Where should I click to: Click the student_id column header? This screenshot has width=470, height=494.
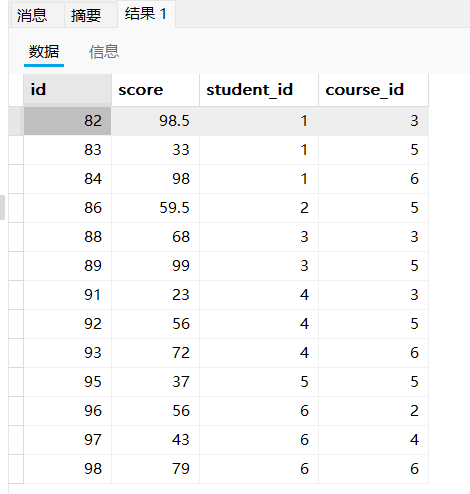point(259,90)
